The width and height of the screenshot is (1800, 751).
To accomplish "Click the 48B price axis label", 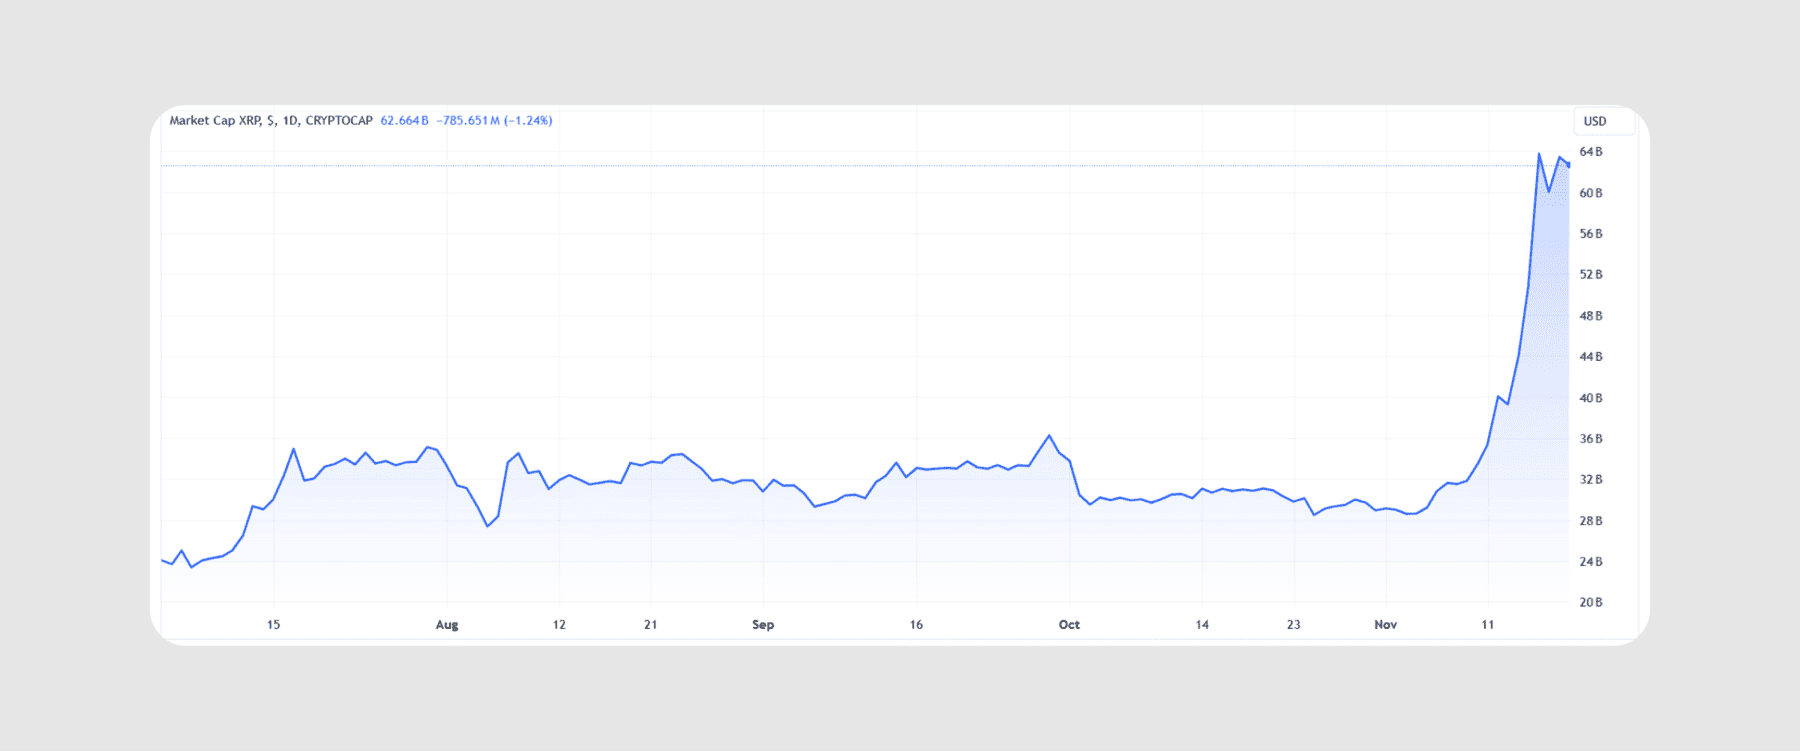I will coord(1591,316).
